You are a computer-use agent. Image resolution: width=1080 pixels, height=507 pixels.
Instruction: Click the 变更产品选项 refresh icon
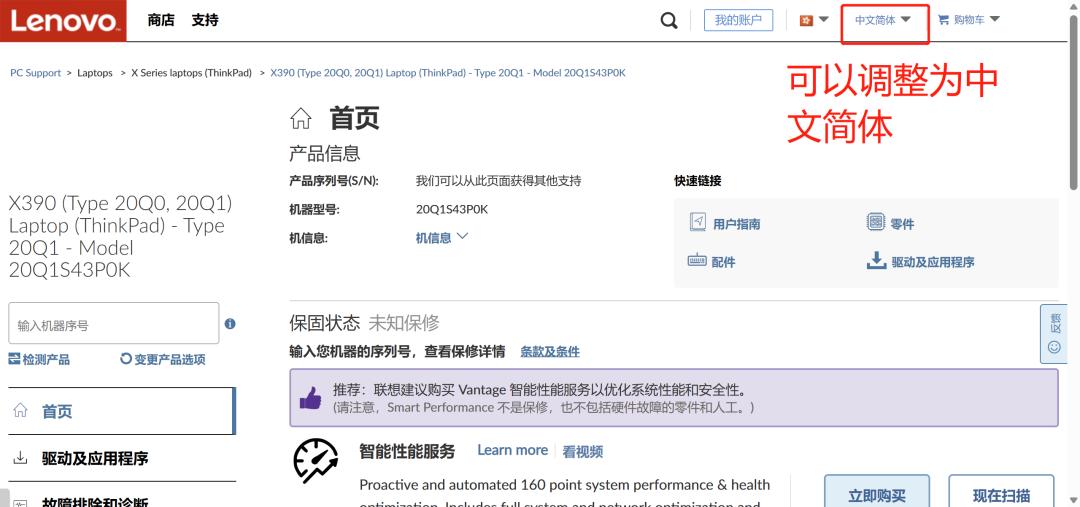pyautogui.click(x=126, y=359)
